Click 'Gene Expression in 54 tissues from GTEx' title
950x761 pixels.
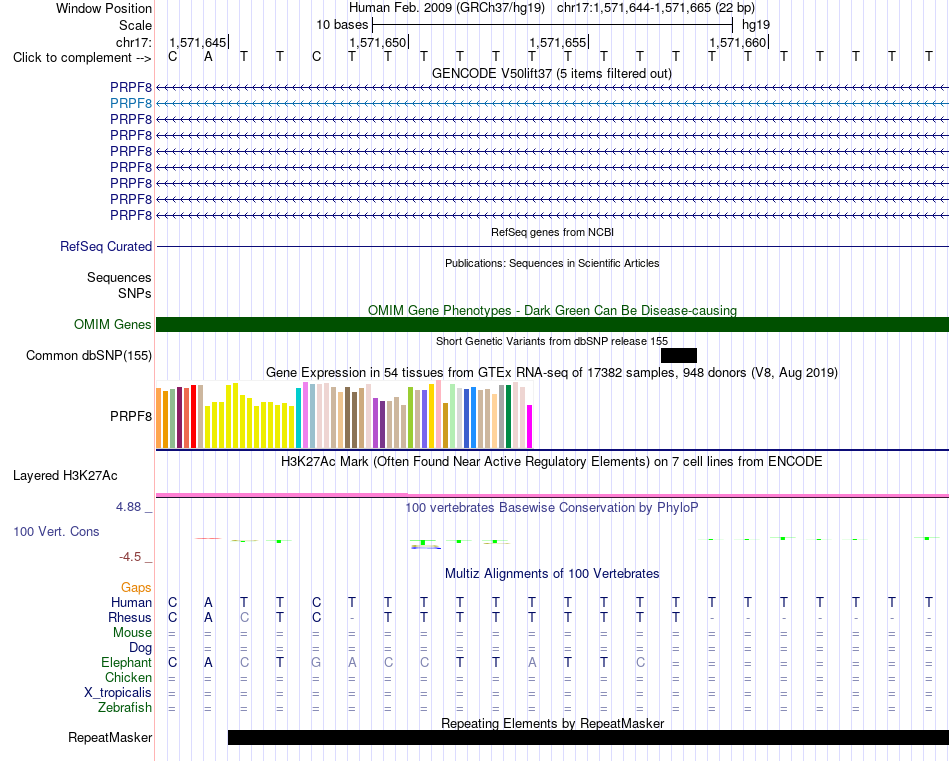pos(552,373)
